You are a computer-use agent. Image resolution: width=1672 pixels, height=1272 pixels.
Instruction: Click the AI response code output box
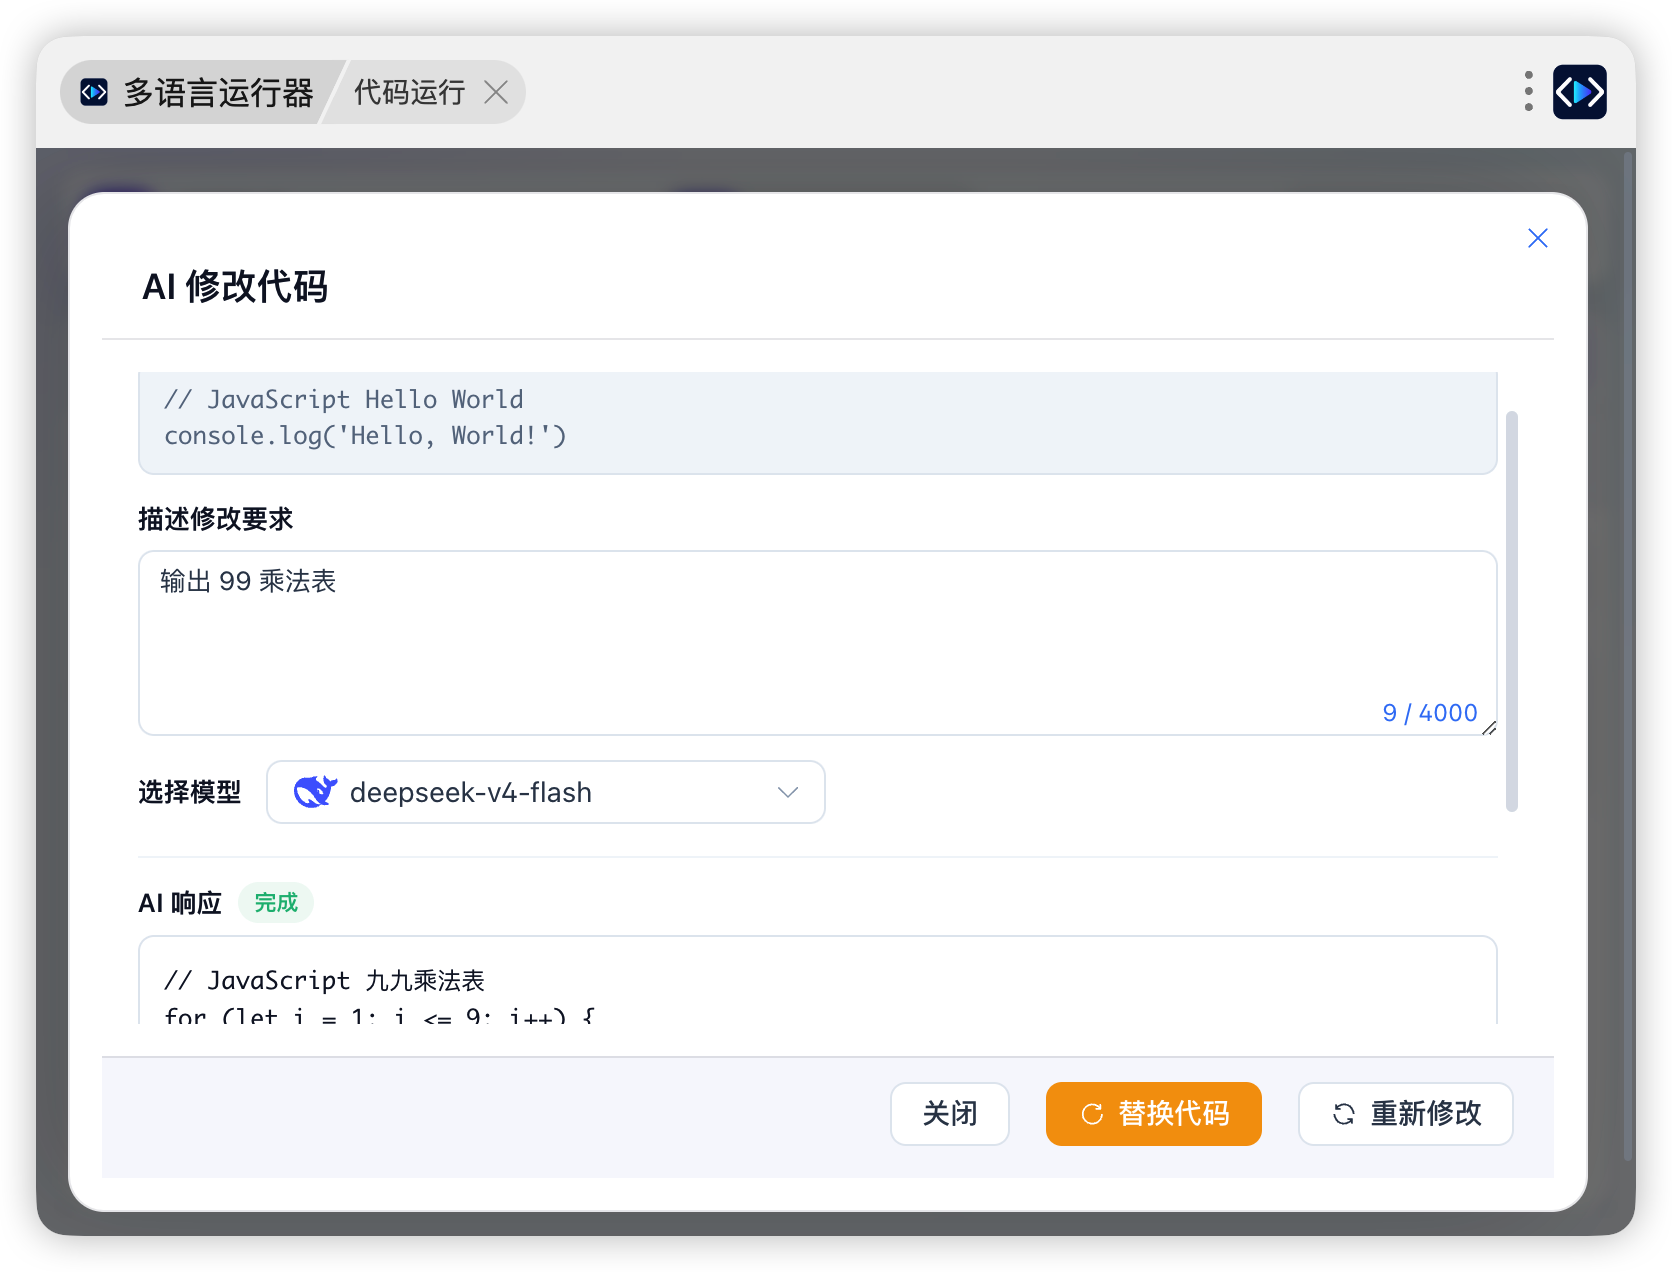click(x=817, y=980)
